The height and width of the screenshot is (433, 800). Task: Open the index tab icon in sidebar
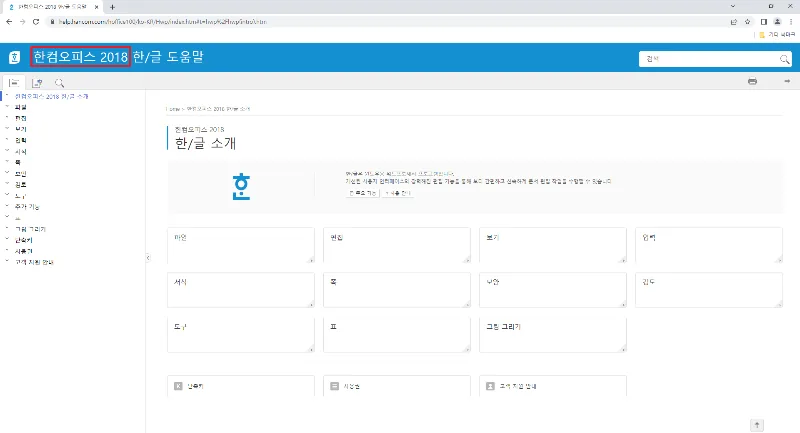pos(37,83)
